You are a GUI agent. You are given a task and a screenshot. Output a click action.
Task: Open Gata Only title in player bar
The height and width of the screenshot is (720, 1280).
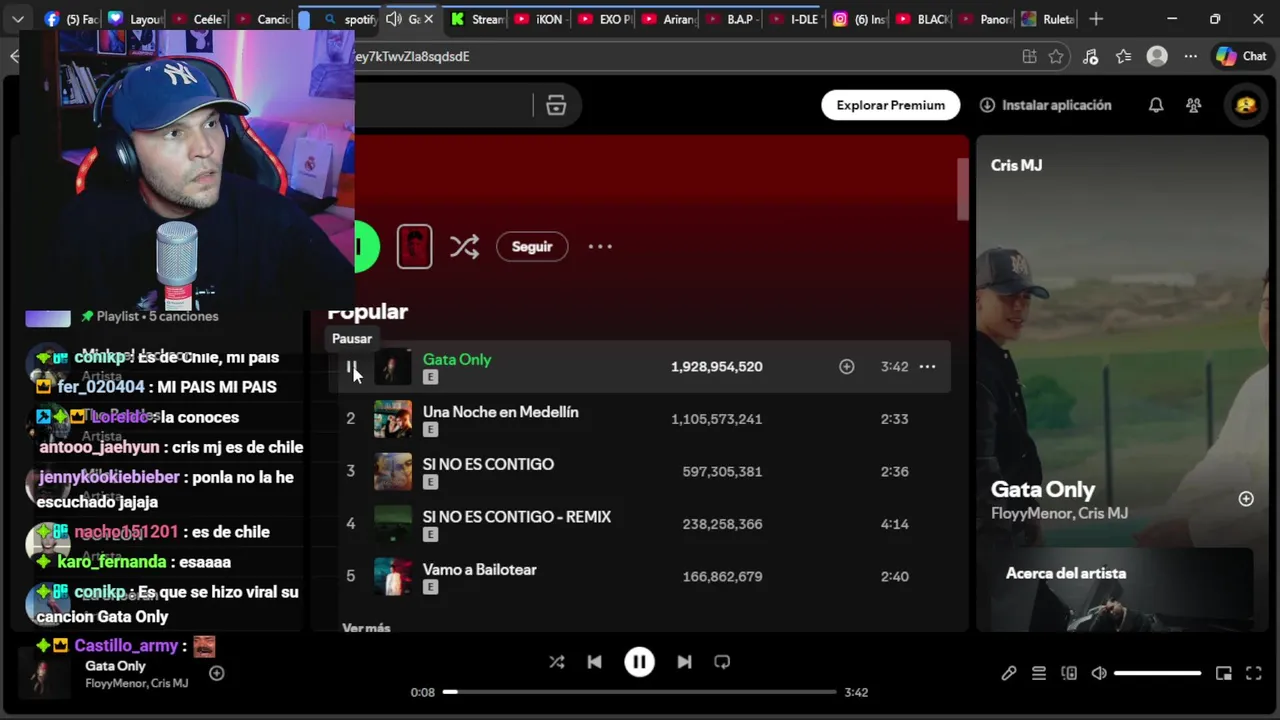(115, 666)
